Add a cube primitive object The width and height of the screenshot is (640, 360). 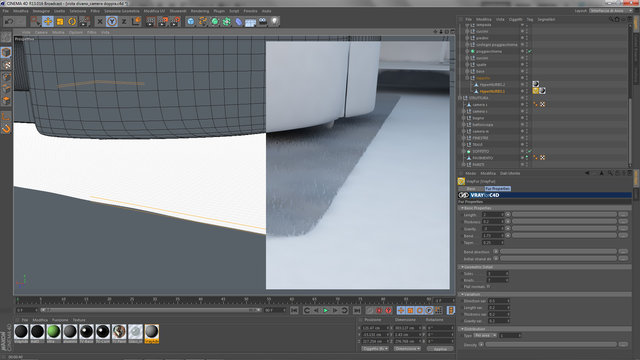191,21
